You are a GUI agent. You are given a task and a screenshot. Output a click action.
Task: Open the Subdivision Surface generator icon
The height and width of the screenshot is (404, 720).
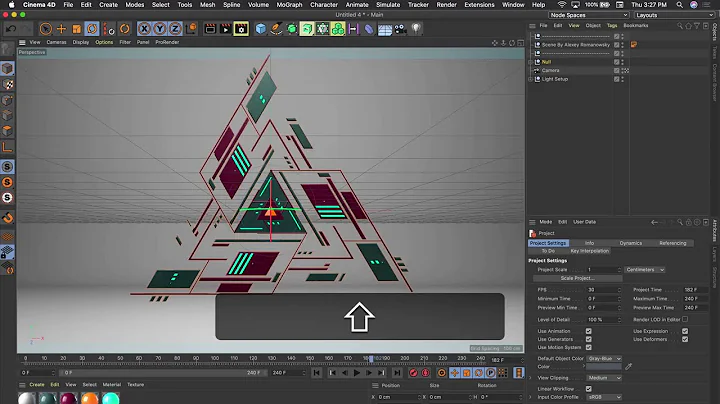[292, 29]
